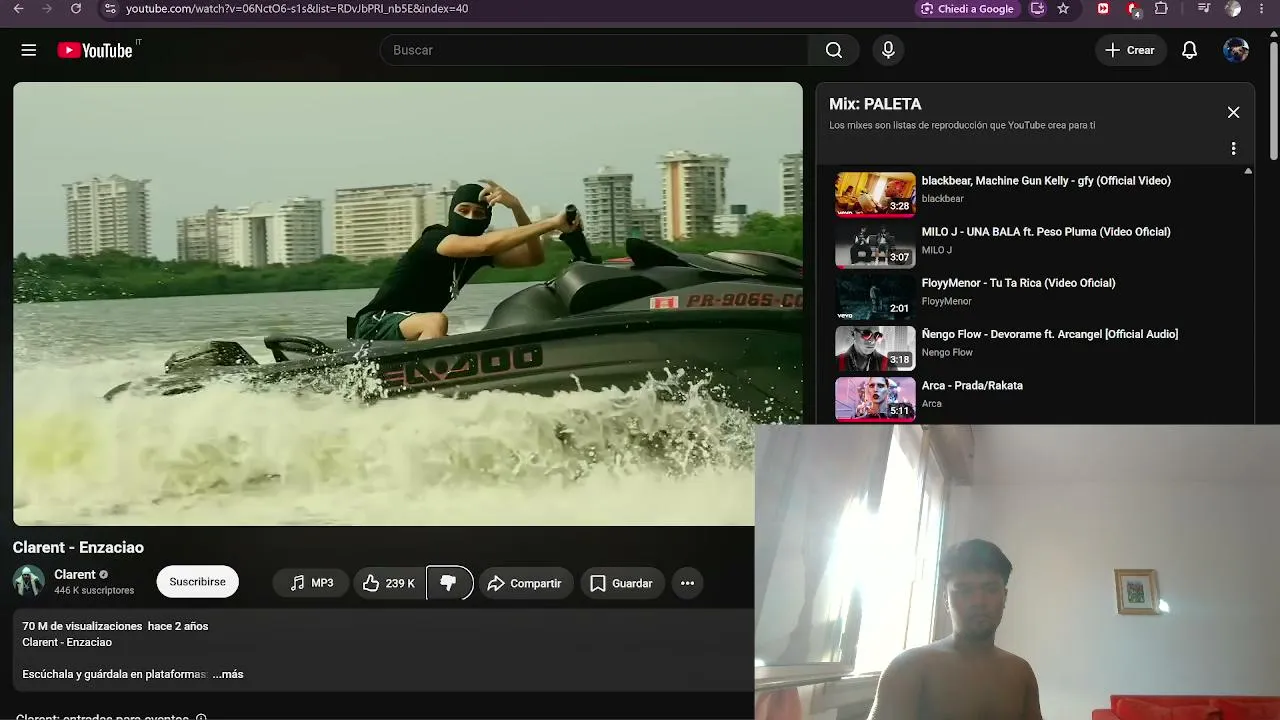This screenshot has width=1280, height=720.
Task: Go forward in browser history
Action: tap(46, 9)
